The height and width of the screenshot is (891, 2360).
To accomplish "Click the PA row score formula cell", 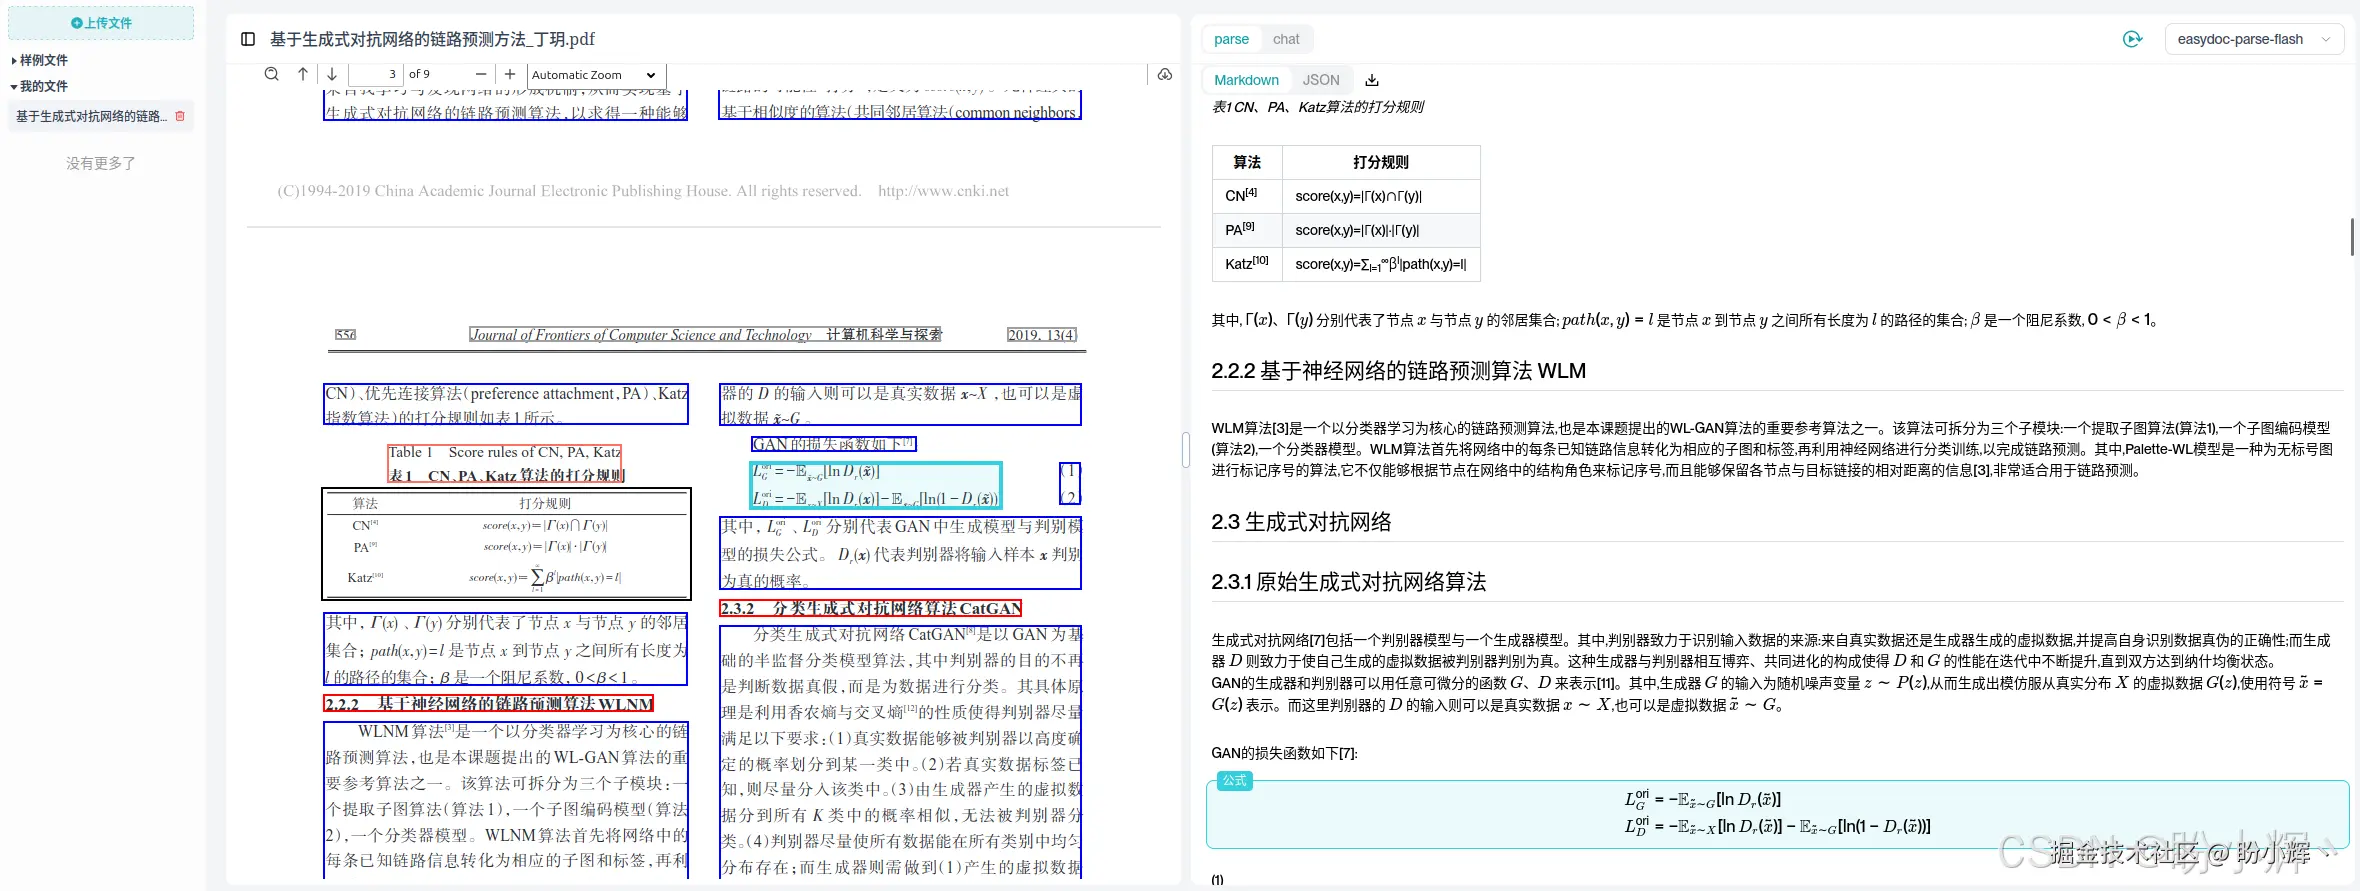I will (1380, 230).
